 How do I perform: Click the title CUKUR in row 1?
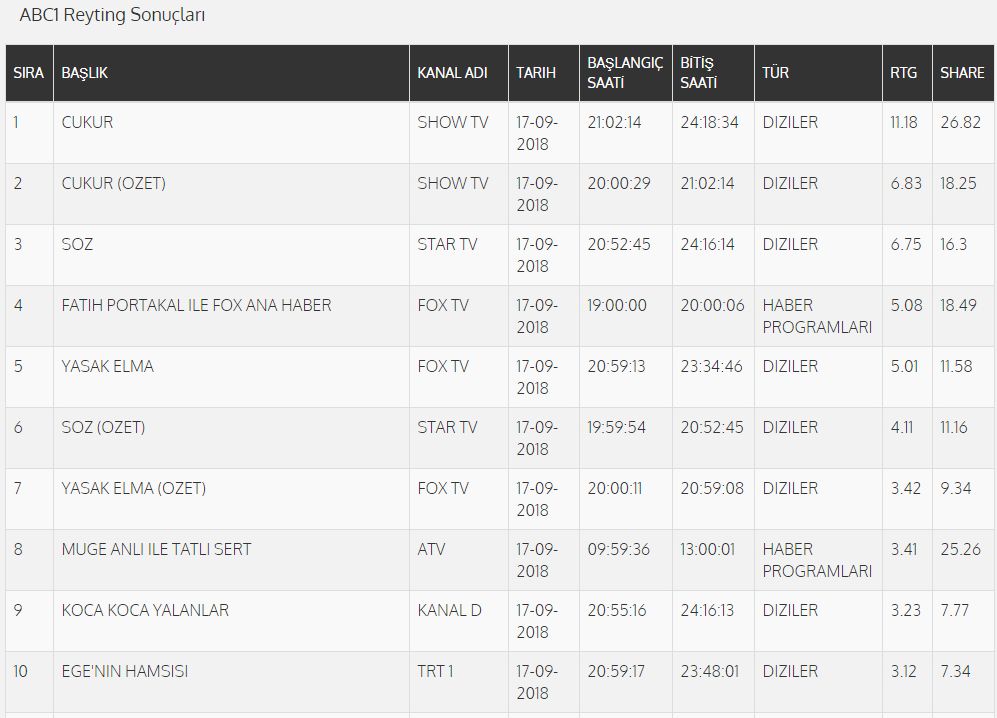(x=87, y=122)
